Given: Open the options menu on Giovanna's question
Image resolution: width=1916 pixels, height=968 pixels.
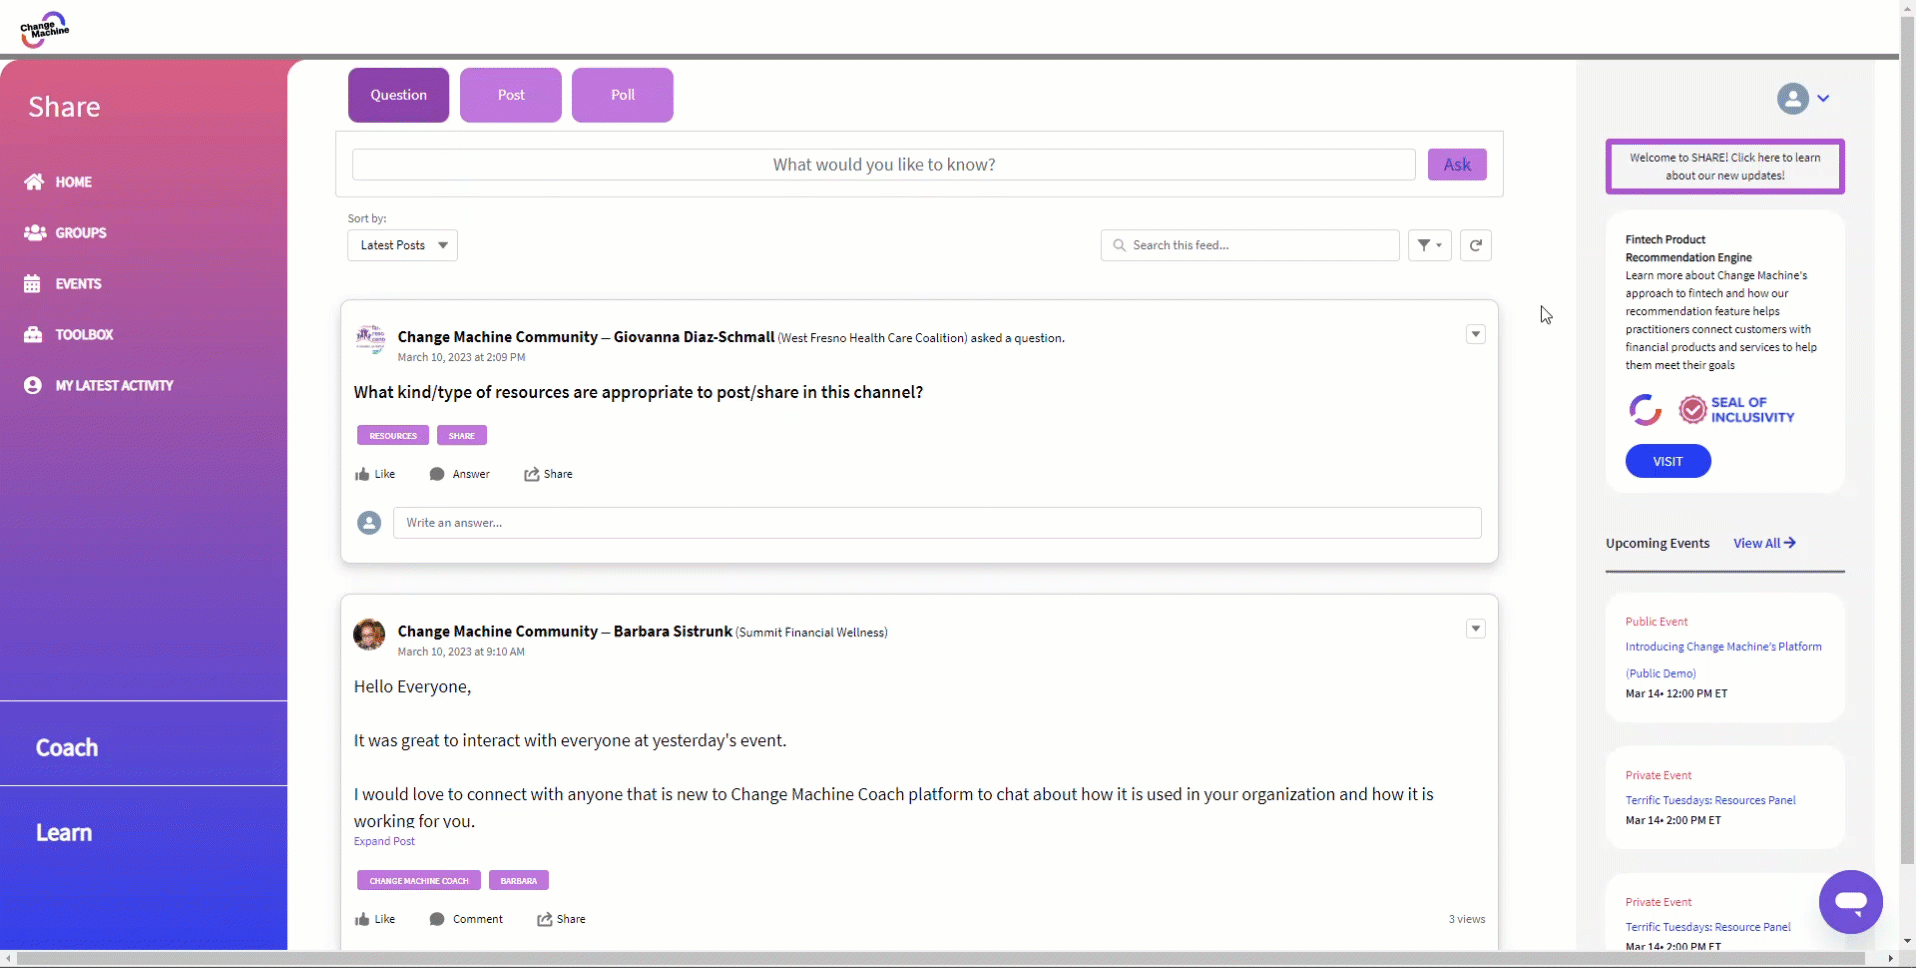Looking at the screenshot, I should [x=1475, y=334].
